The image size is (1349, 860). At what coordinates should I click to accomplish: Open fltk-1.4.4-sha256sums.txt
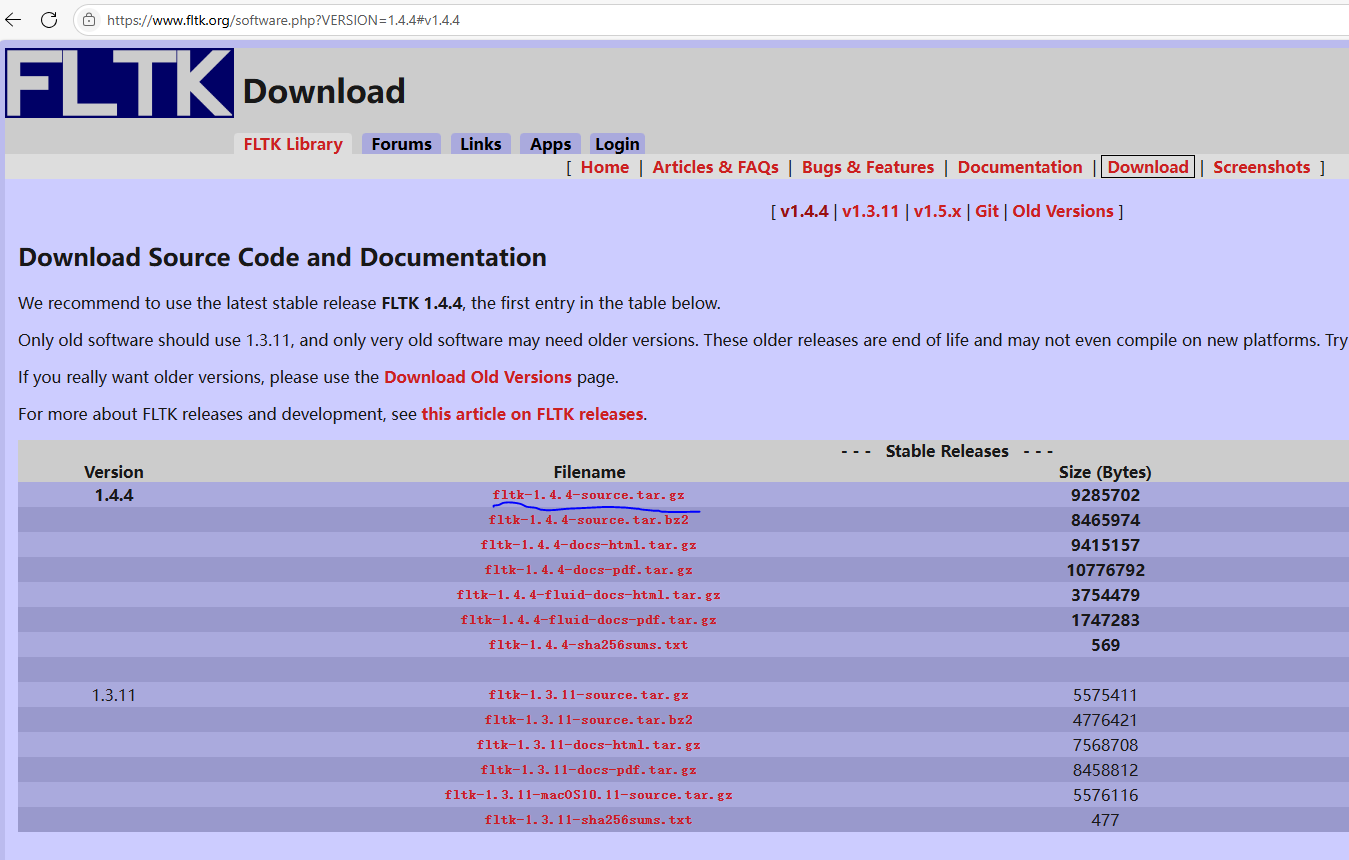pyautogui.click(x=589, y=645)
